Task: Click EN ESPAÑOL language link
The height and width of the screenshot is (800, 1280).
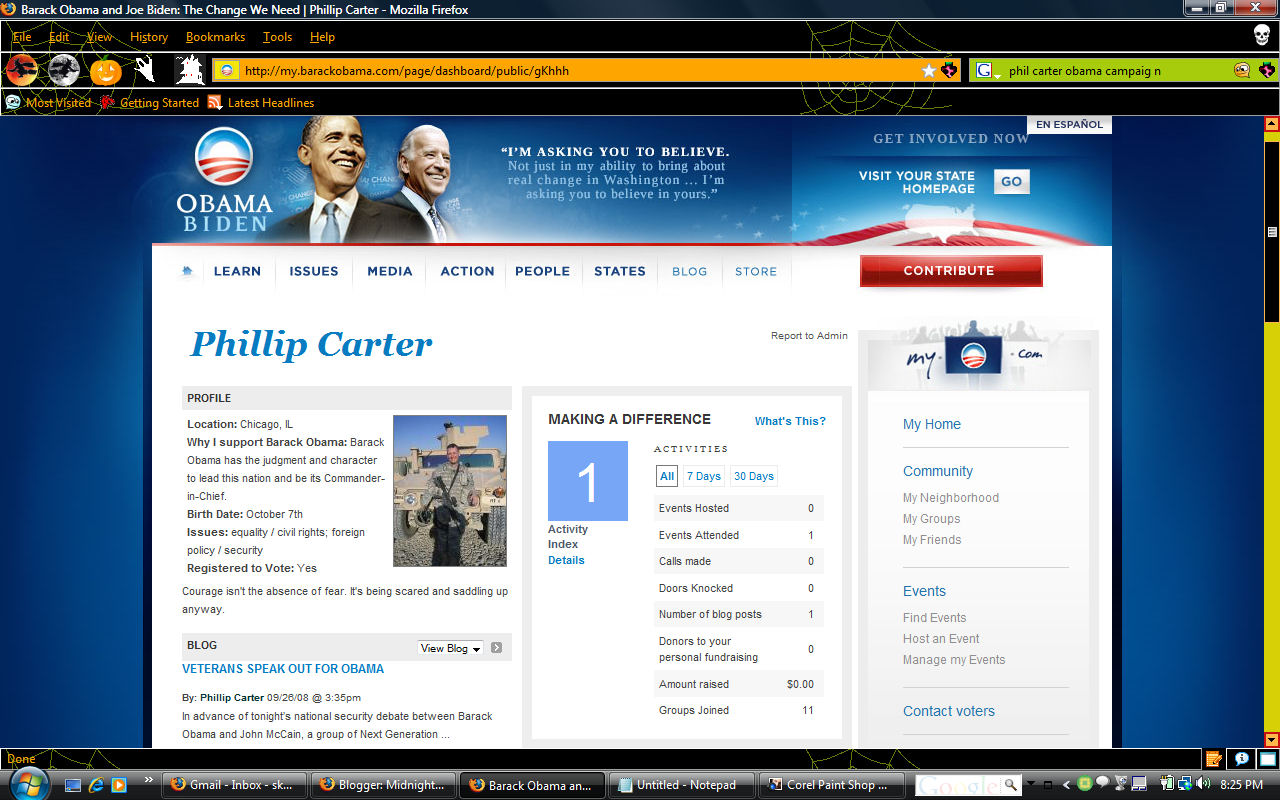Action: 1069,125
